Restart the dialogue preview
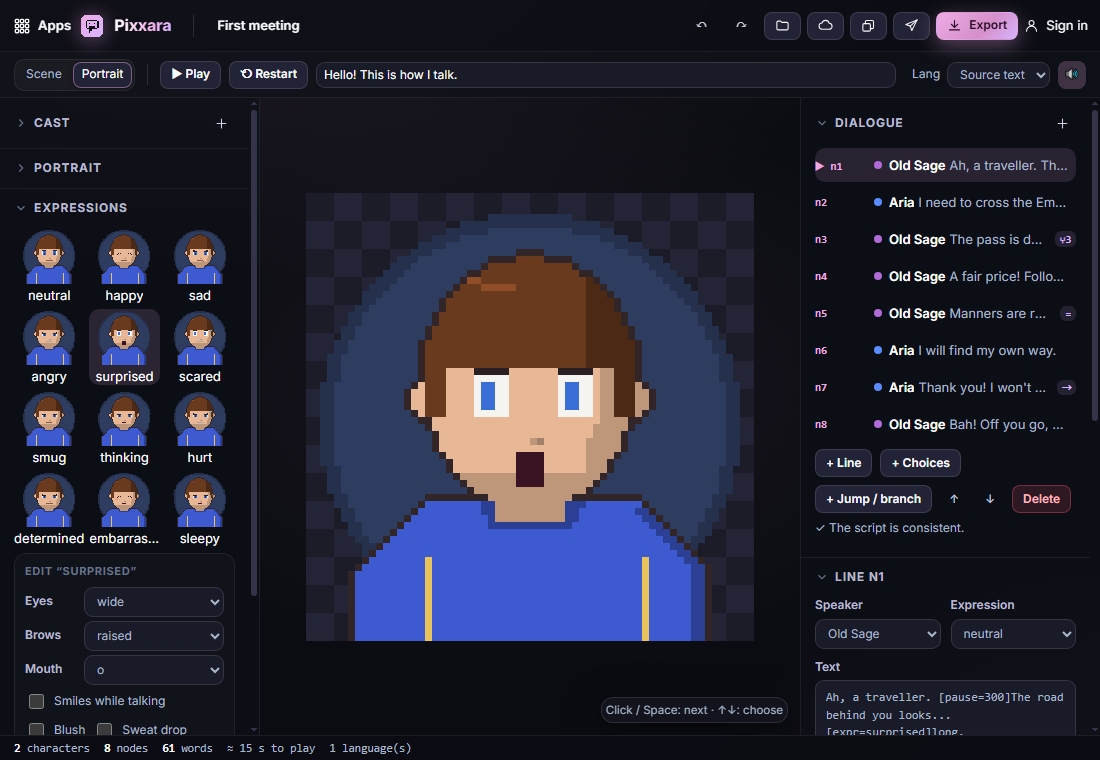The height and width of the screenshot is (760, 1100). 268,74
